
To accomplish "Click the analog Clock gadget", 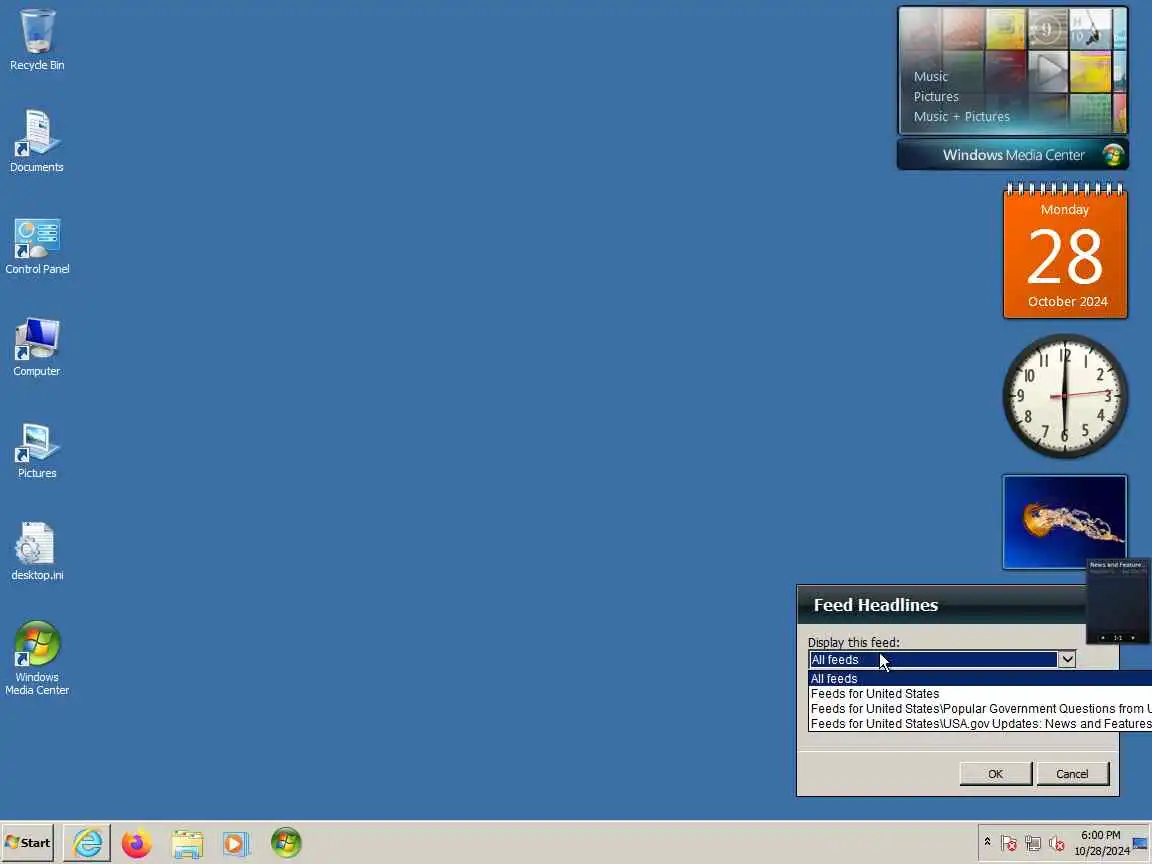I will [1065, 396].
